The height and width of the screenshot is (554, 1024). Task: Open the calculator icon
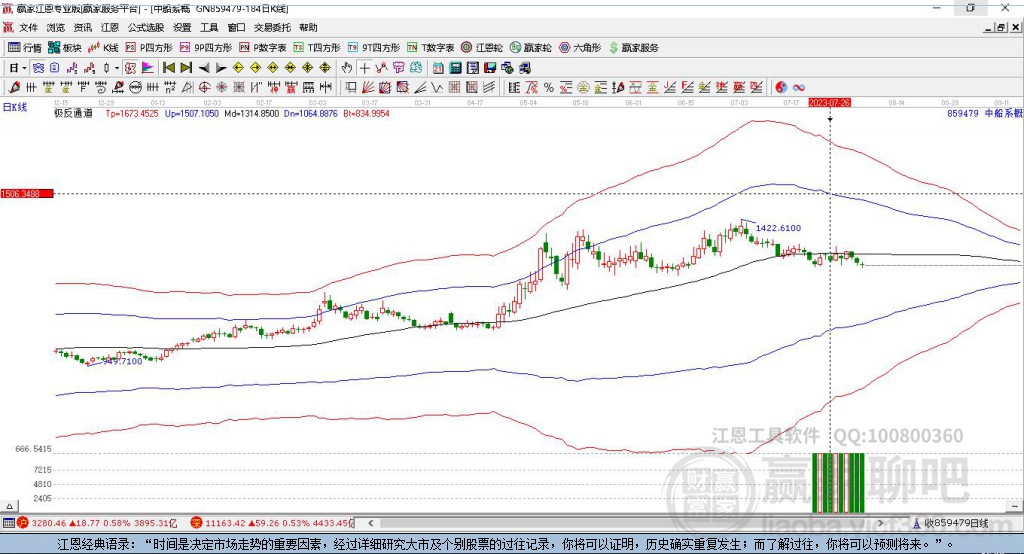(x=455, y=68)
